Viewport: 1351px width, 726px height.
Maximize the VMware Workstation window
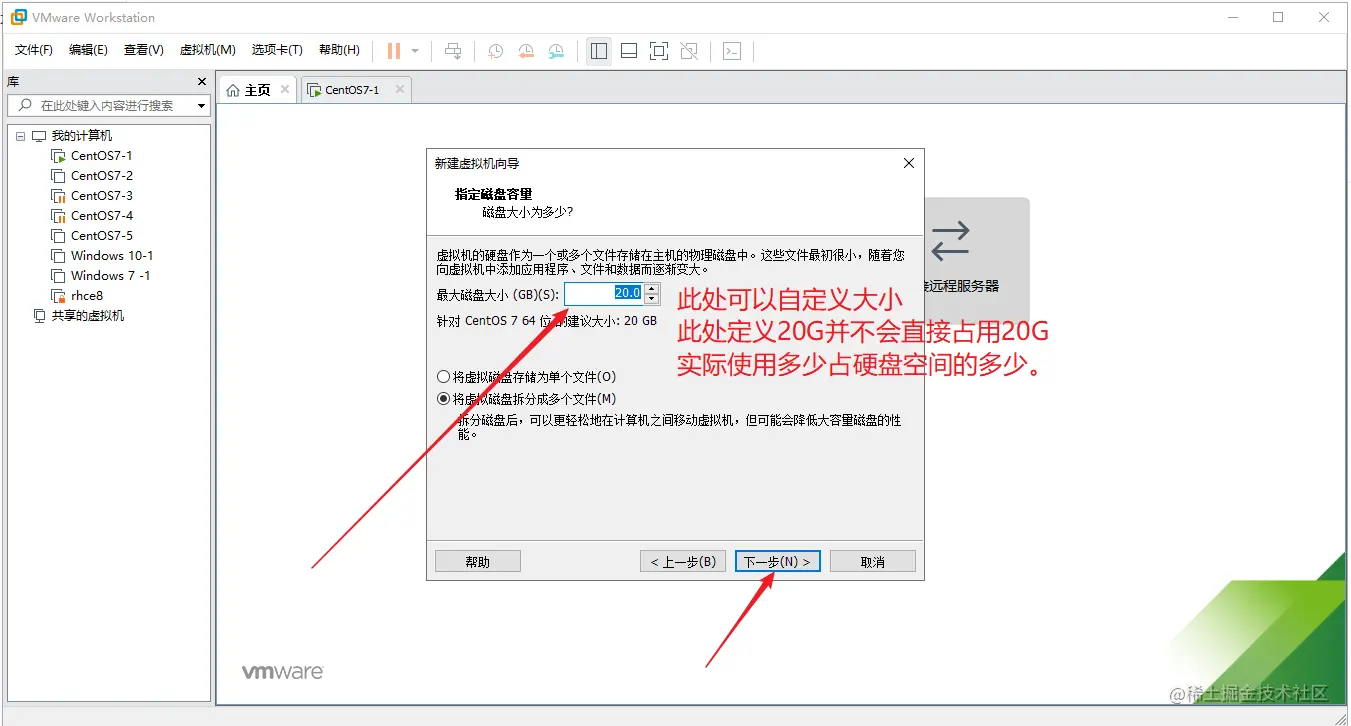[1278, 17]
